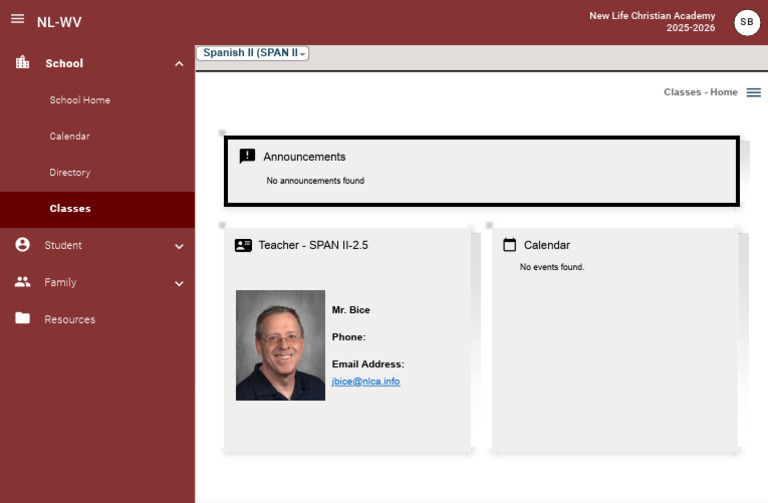
Task: Click the NL-WV site title
Action: click(x=59, y=22)
